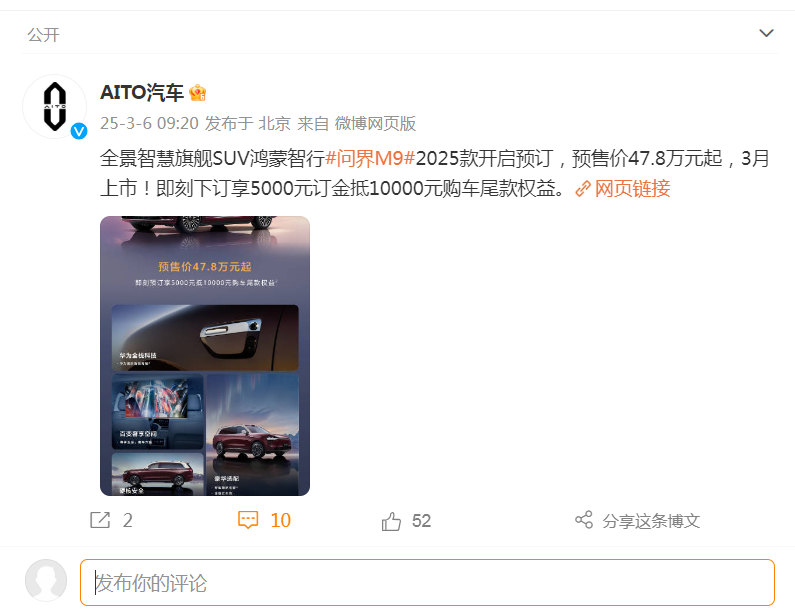Expand the post options chevron
Screen dimensions: 795x609
(766, 33)
